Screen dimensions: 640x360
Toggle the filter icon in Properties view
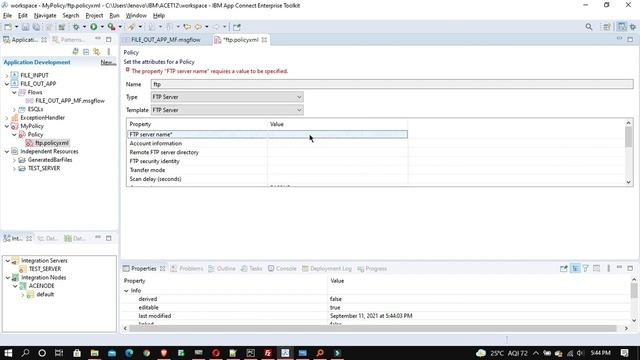click(586, 268)
